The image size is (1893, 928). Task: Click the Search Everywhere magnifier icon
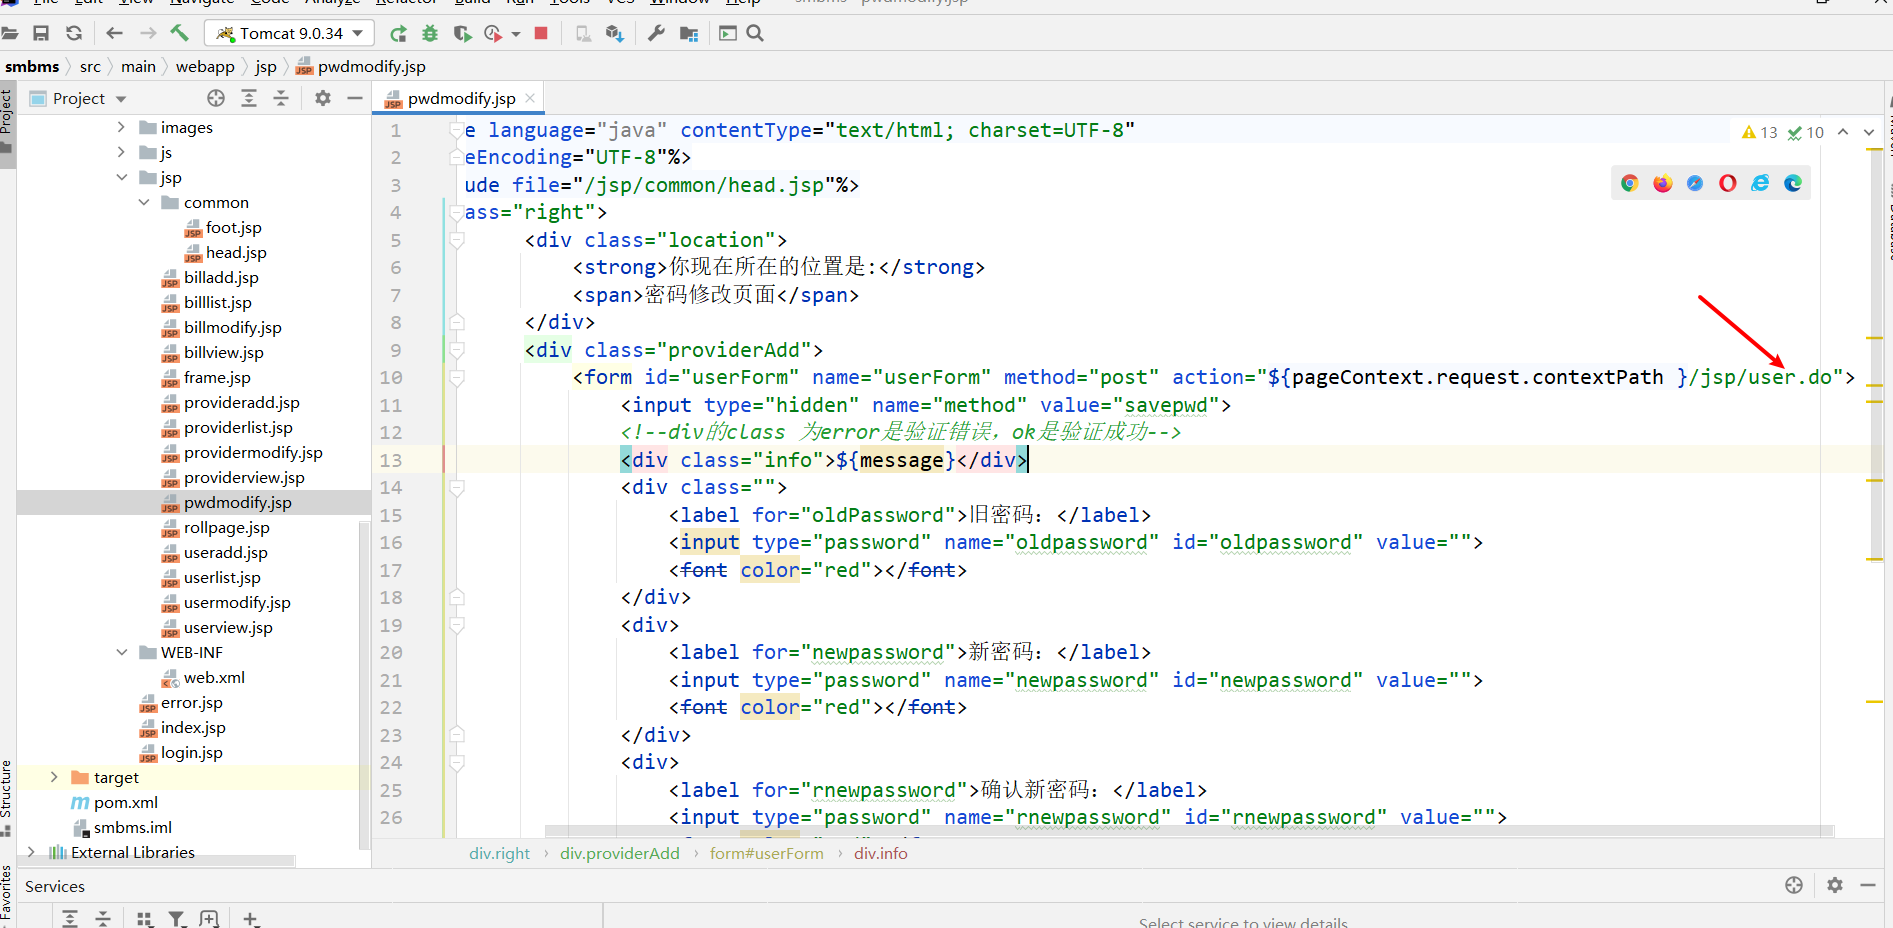coord(755,33)
